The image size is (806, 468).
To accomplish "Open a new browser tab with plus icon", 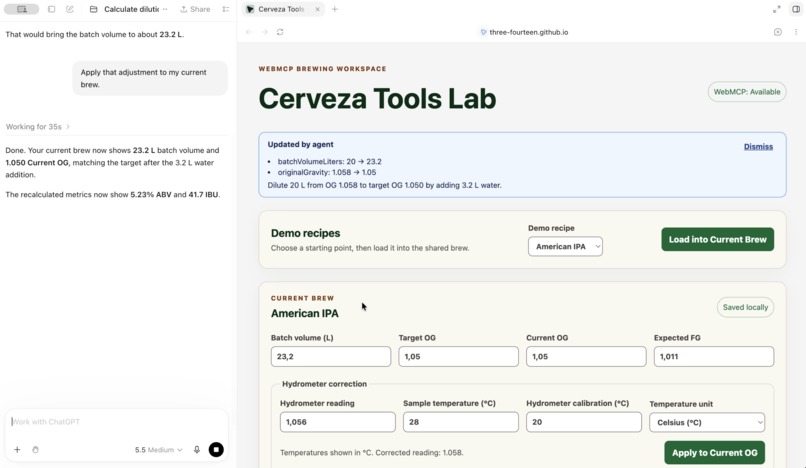I will click(x=335, y=9).
